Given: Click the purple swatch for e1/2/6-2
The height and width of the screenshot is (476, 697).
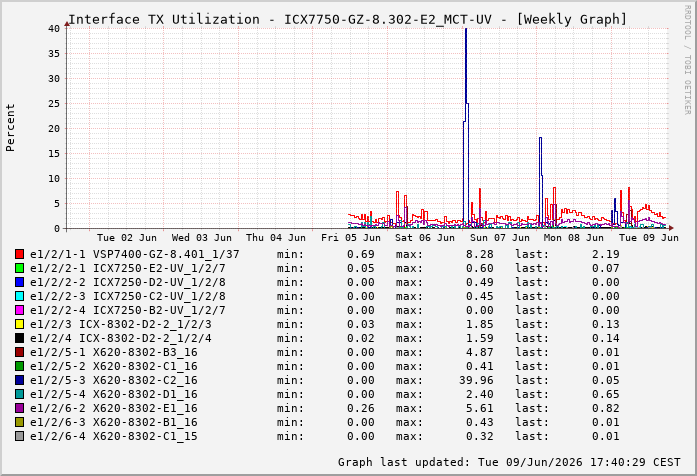Looking at the screenshot, I should point(19,408).
